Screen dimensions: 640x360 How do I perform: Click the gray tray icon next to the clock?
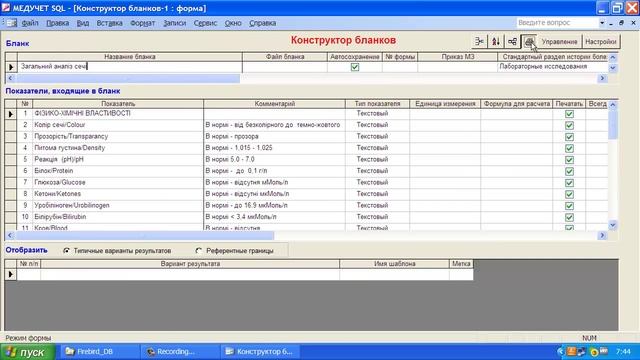(604, 351)
